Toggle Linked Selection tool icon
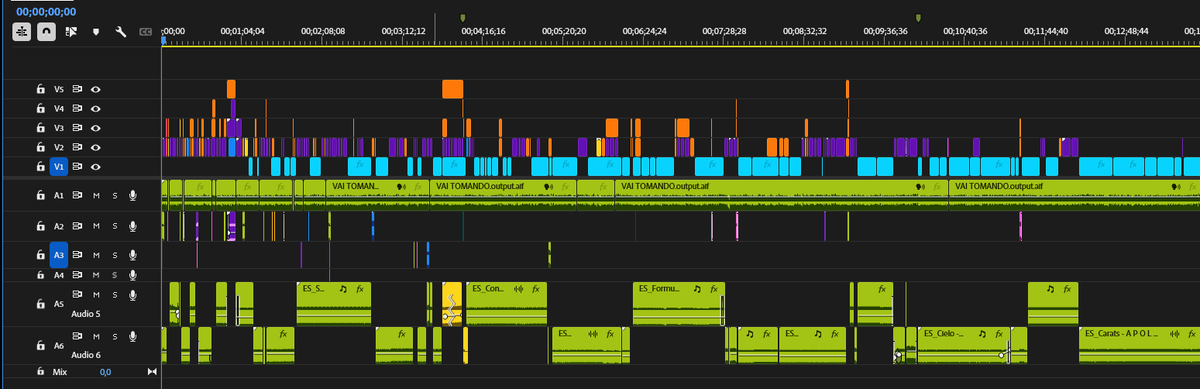Viewport: 1200px width, 389px height. pos(71,32)
